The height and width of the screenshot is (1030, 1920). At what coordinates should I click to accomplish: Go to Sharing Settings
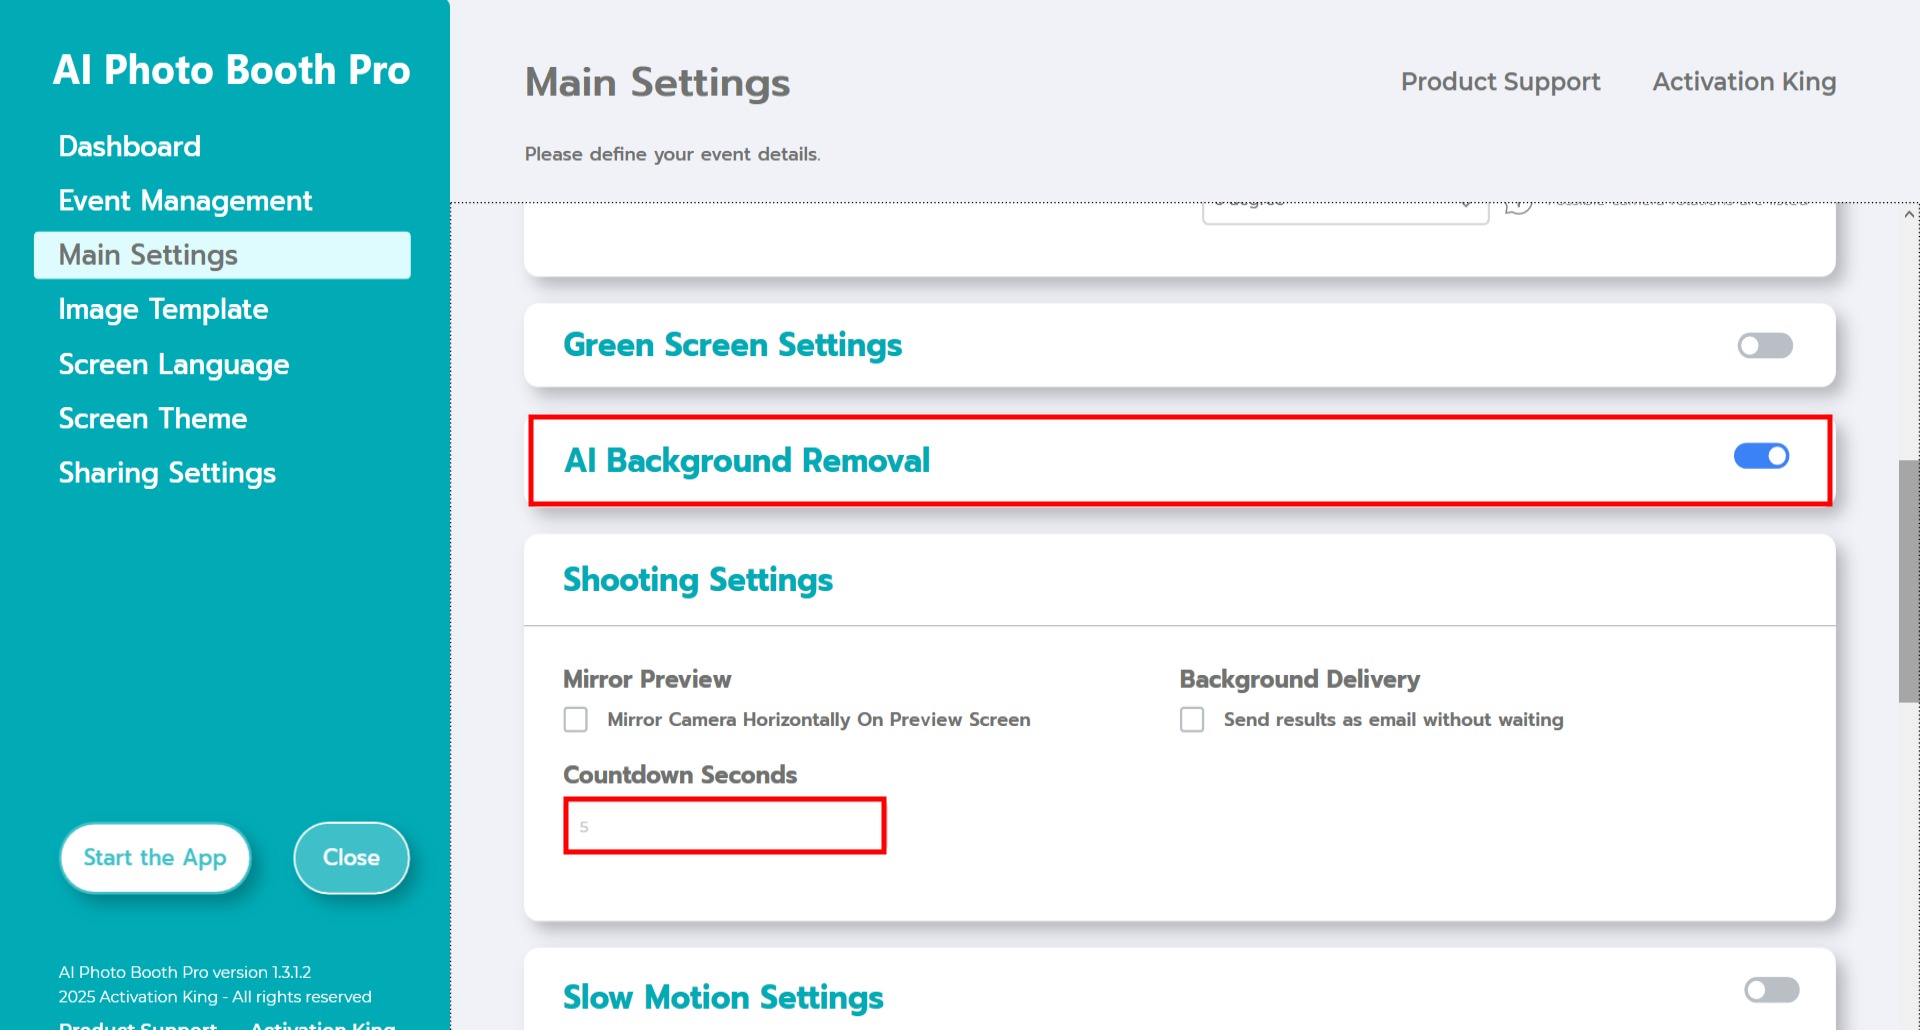click(167, 473)
